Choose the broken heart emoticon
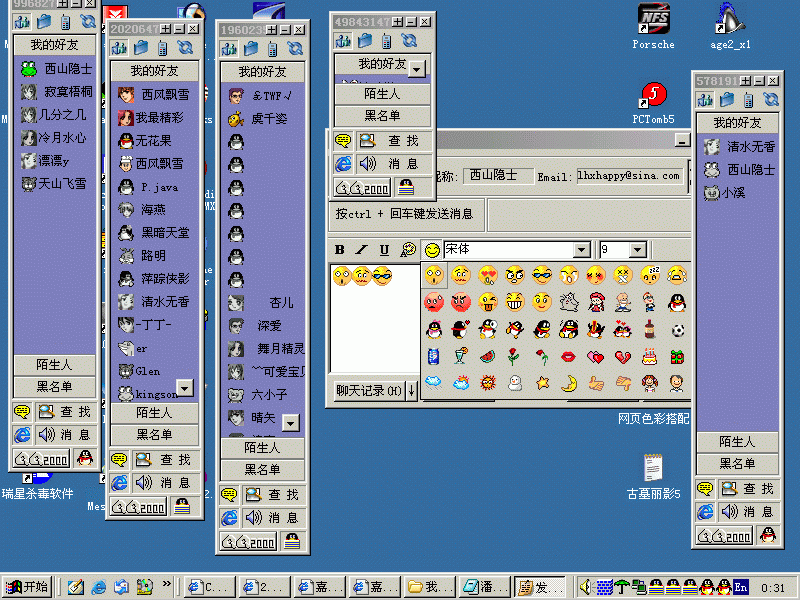Viewport: 800px width, 600px height. click(623, 356)
